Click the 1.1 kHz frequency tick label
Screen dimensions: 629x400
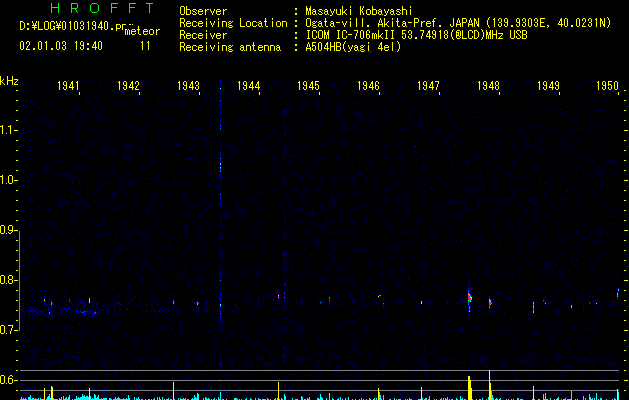8,130
